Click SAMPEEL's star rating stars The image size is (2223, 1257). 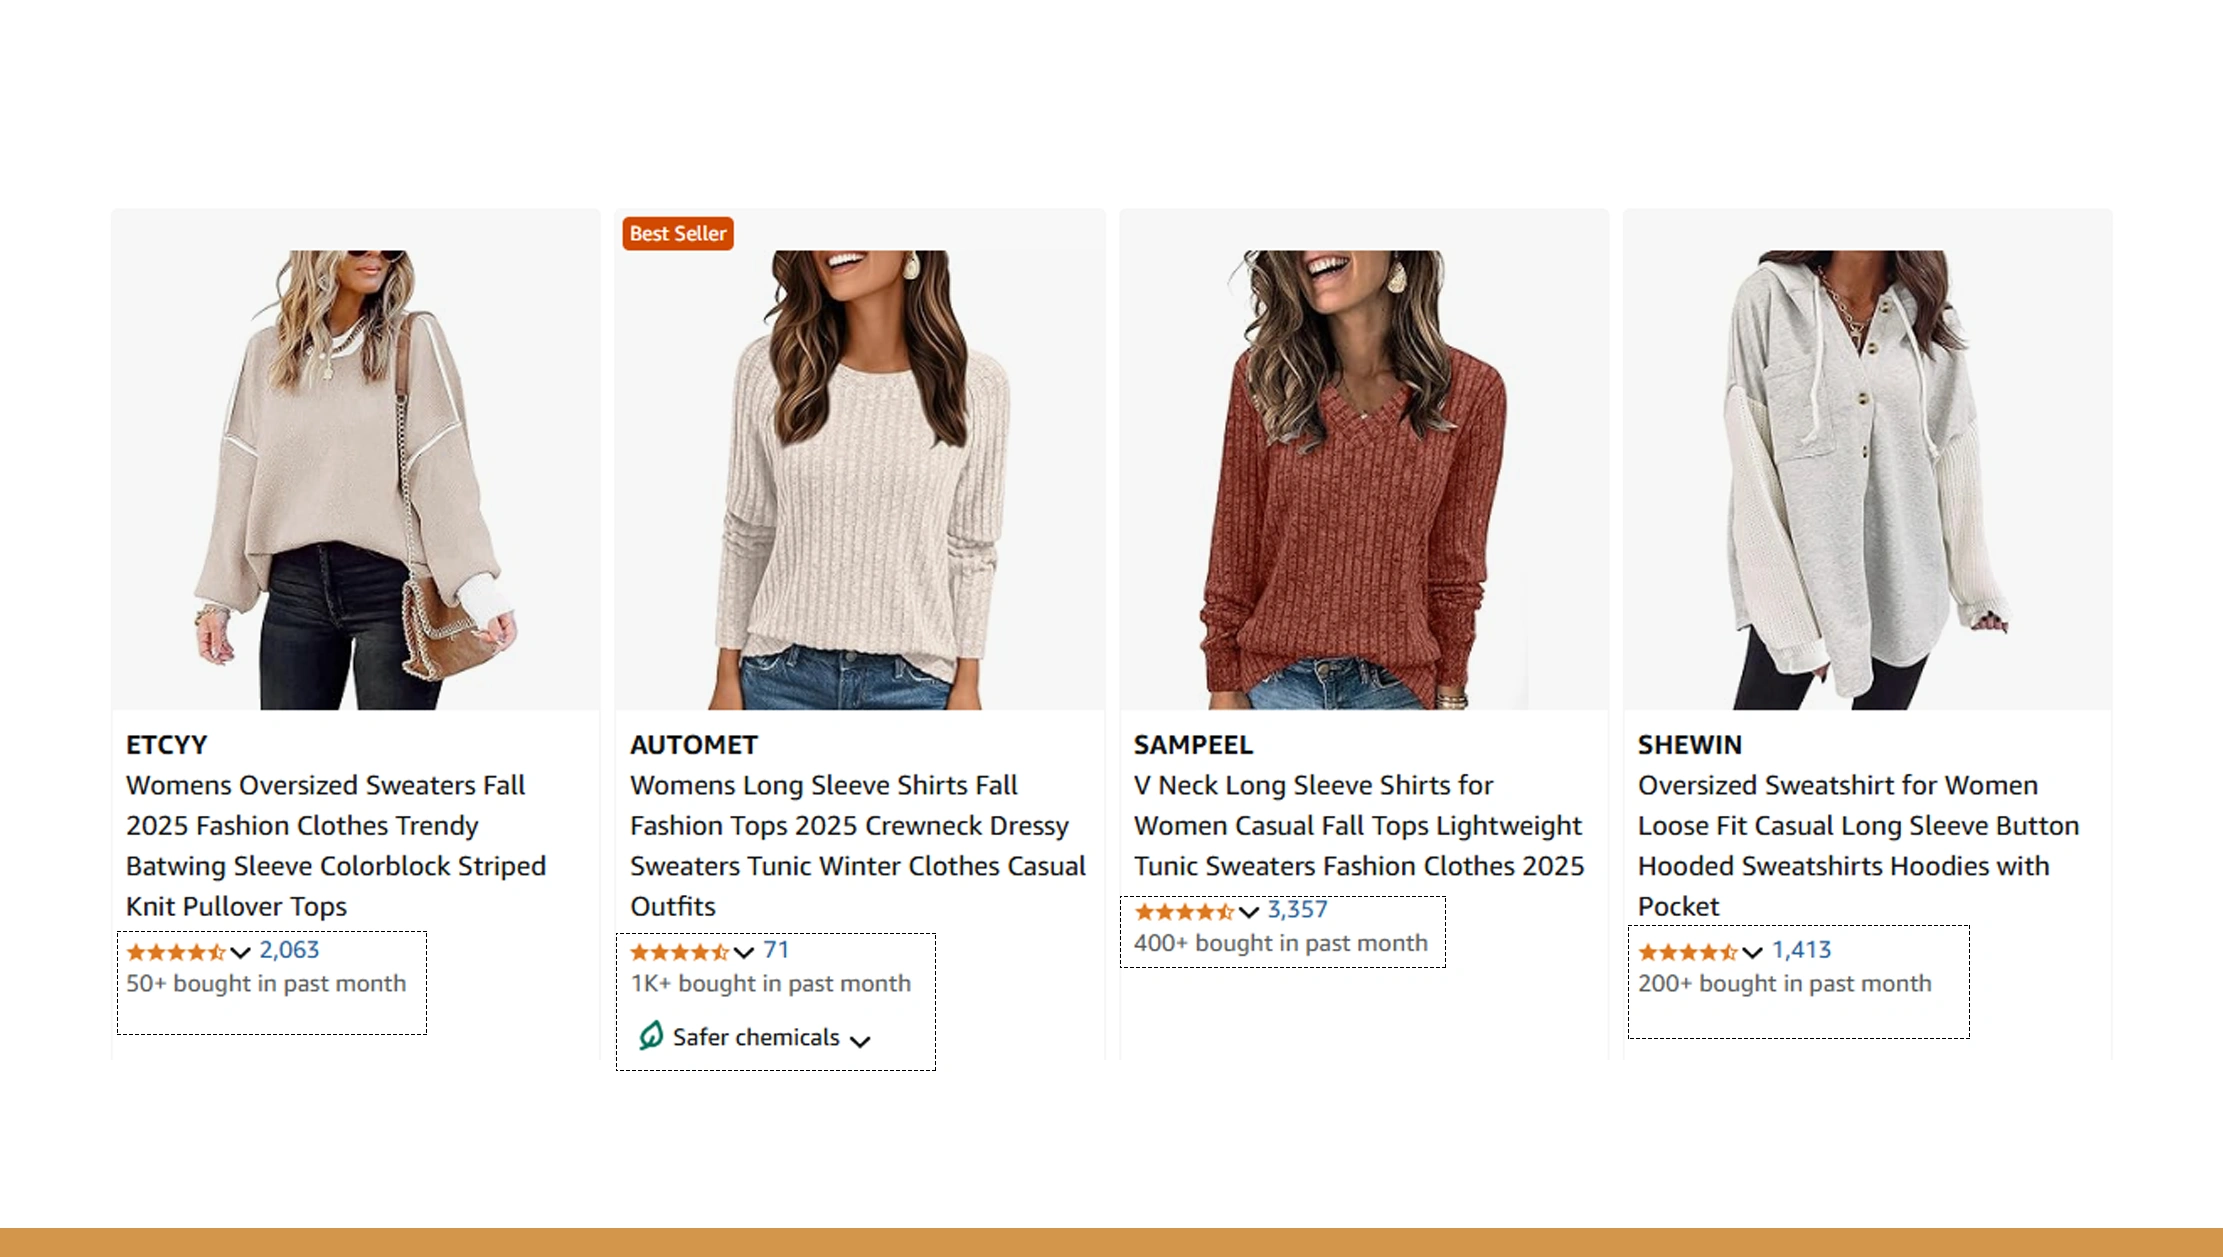(1185, 911)
